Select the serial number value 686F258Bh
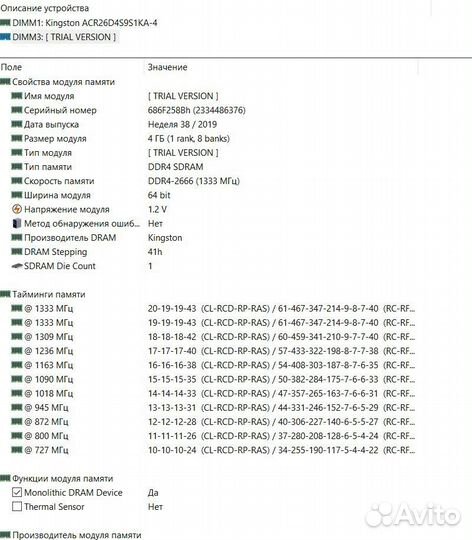The width and height of the screenshot is (472, 540). point(197,110)
